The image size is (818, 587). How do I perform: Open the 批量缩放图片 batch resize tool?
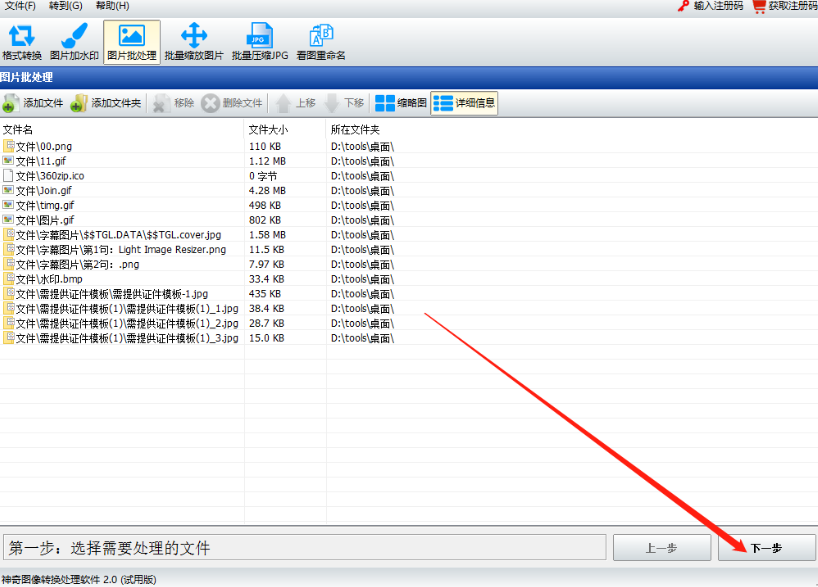[x=194, y=42]
